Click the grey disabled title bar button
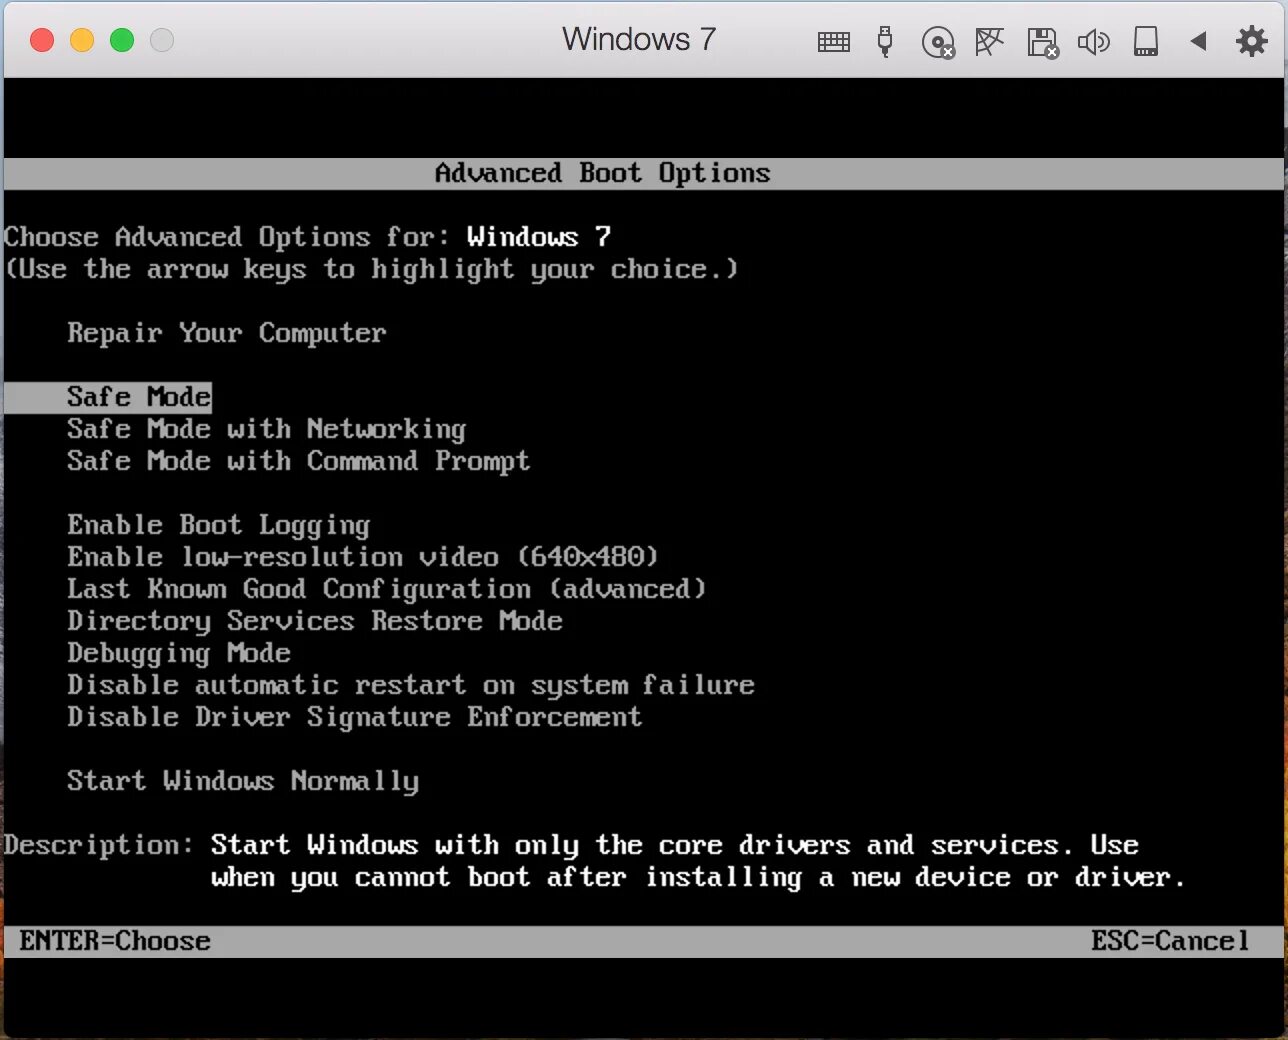The image size is (1288, 1040). pyautogui.click(x=162, y=40)
